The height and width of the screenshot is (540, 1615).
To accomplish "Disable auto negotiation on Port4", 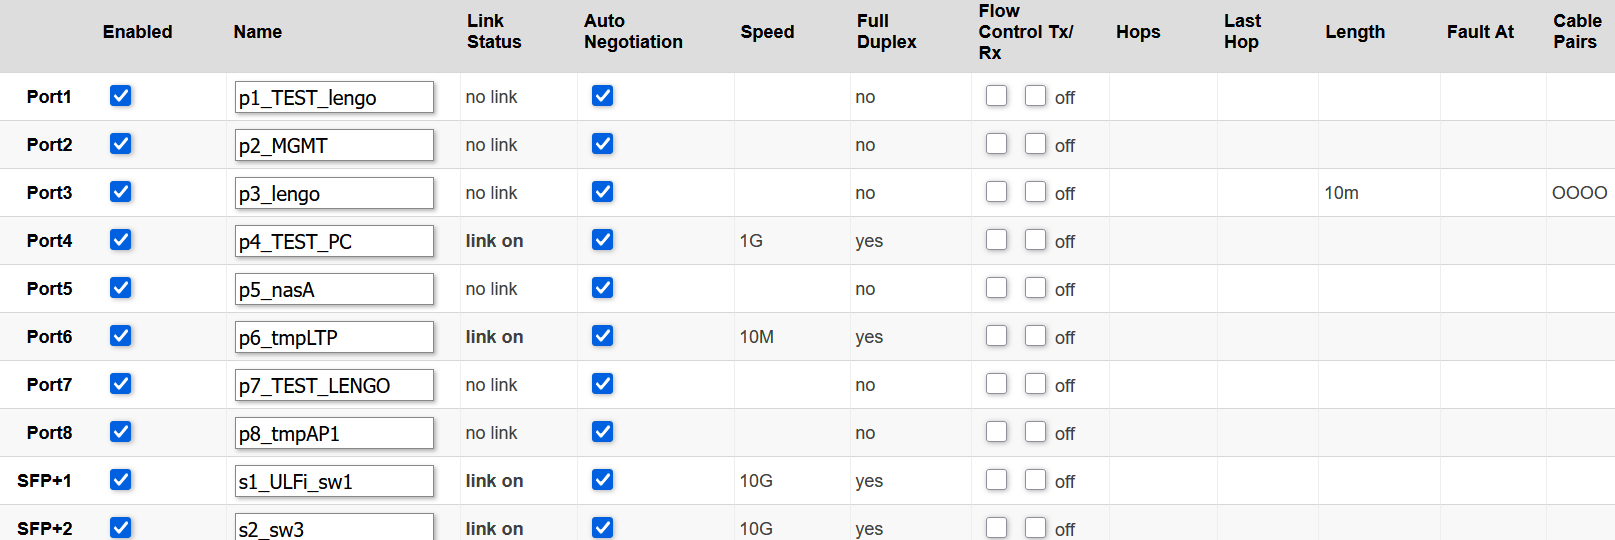I will click(x=603, y=240).
